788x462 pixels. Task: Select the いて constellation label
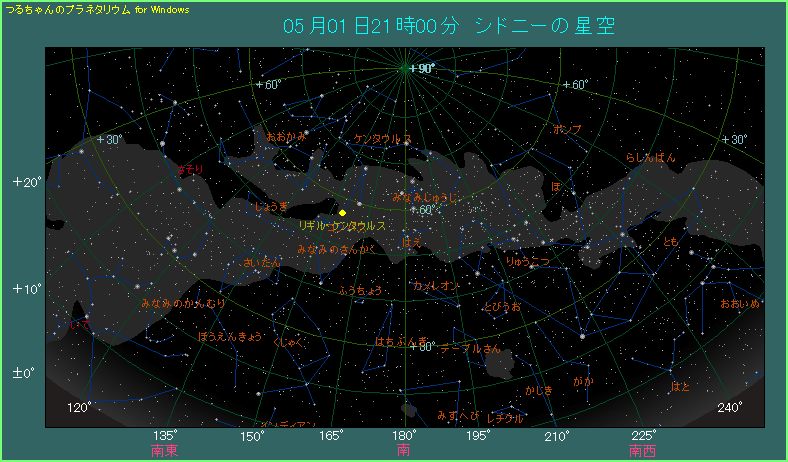point(81,326)
